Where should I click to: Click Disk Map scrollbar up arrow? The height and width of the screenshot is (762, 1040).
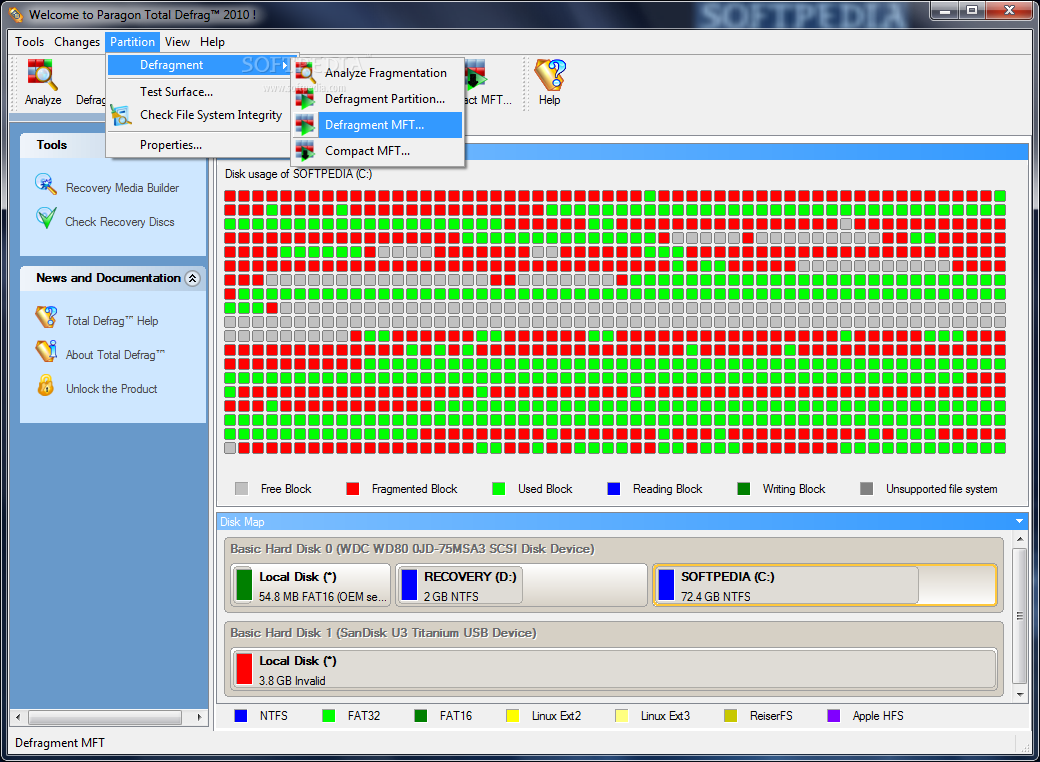(x=1020, y=539)
